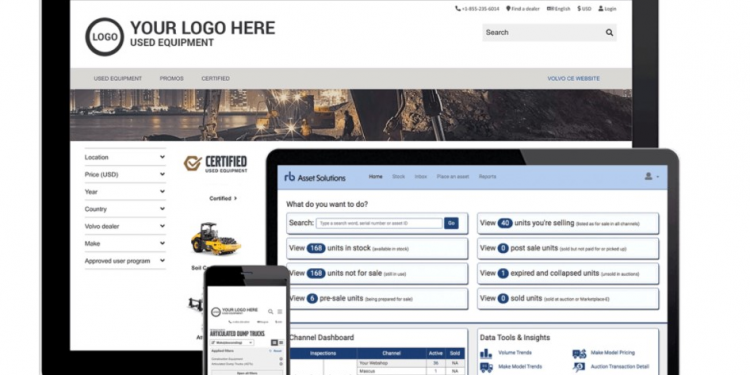Expand the Year filter
Screen dimensions: 750x375
click(x=125, y=192)
